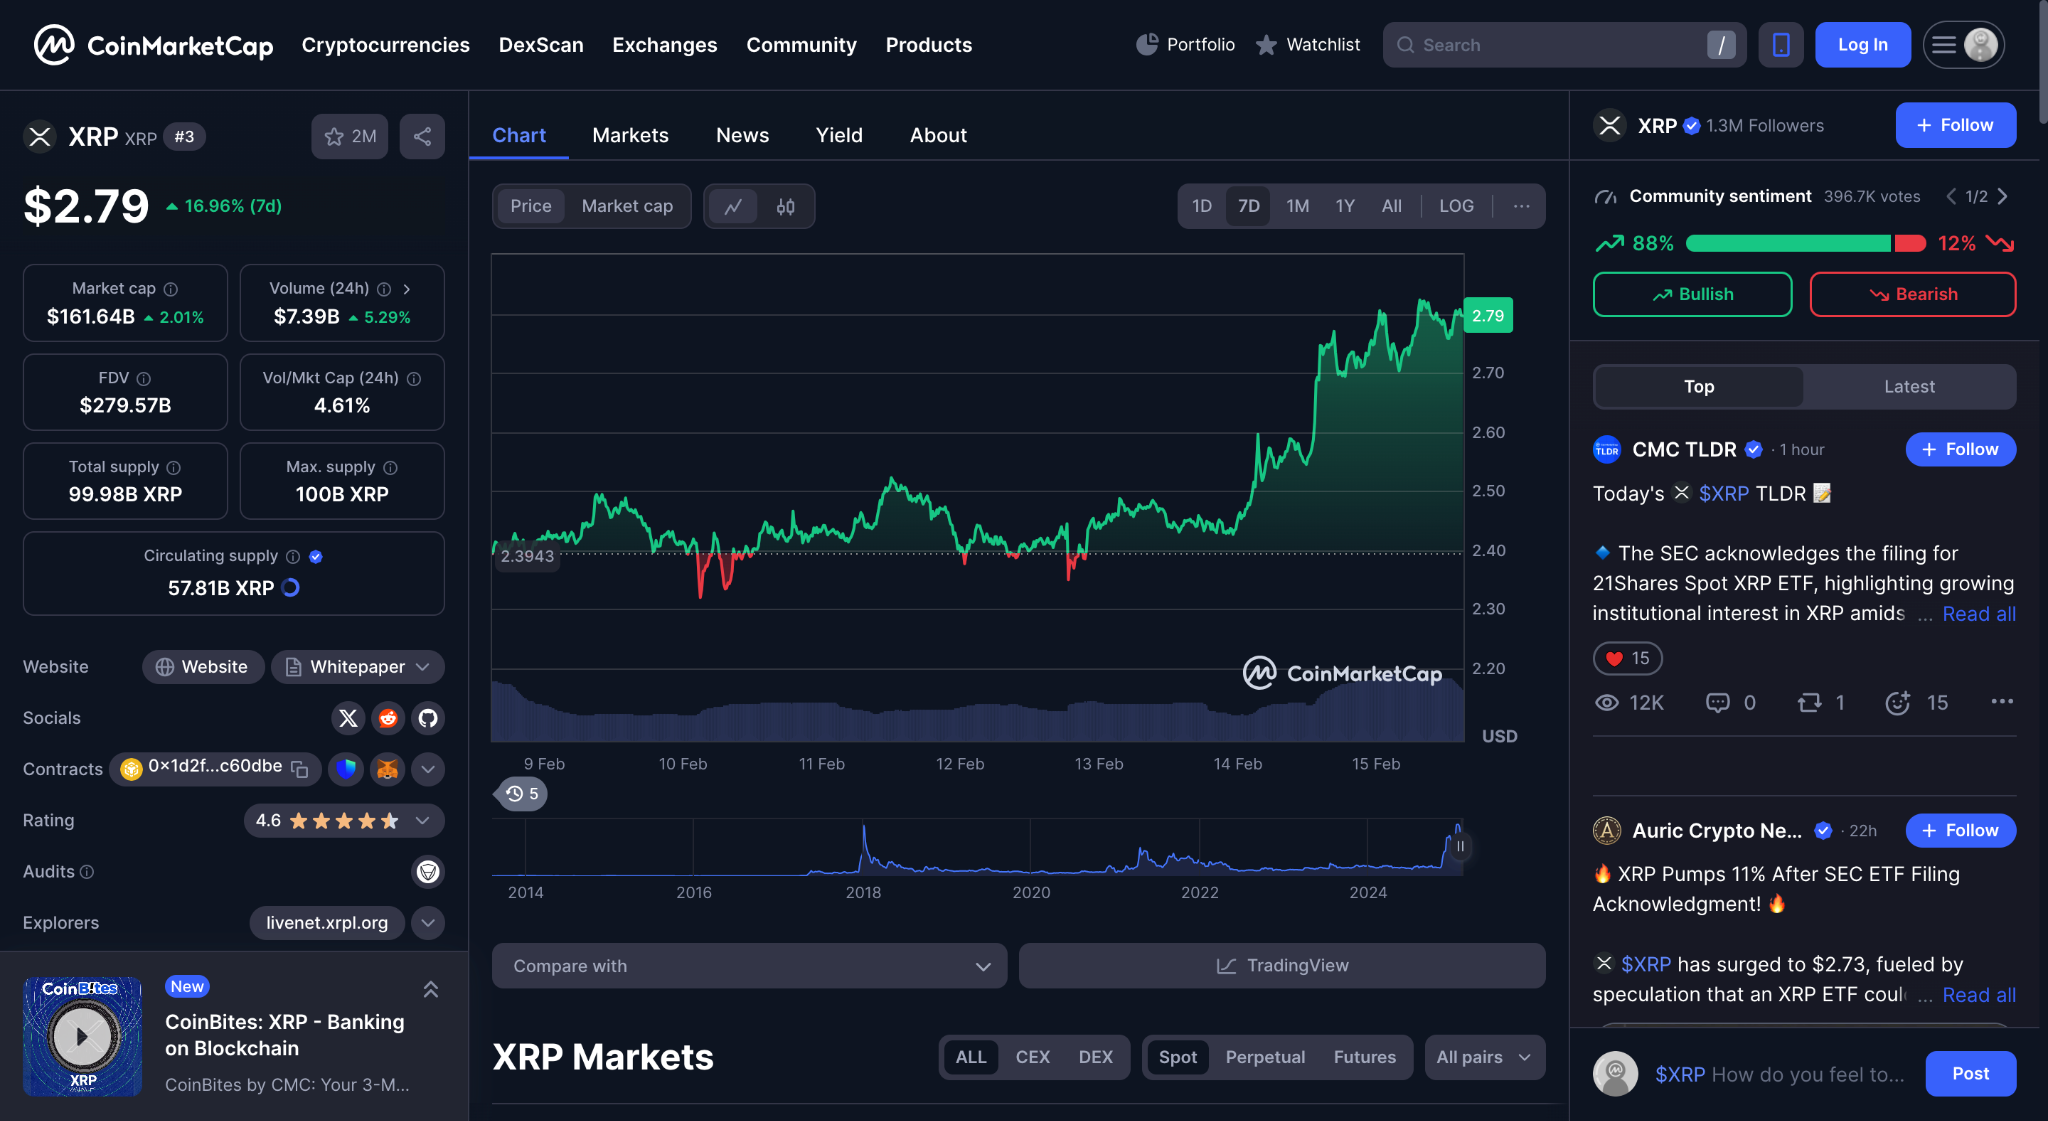This screenshot has width=2048, height=1121.
Task: Click the mobile app phone icon
Action: click(1781, 45)
